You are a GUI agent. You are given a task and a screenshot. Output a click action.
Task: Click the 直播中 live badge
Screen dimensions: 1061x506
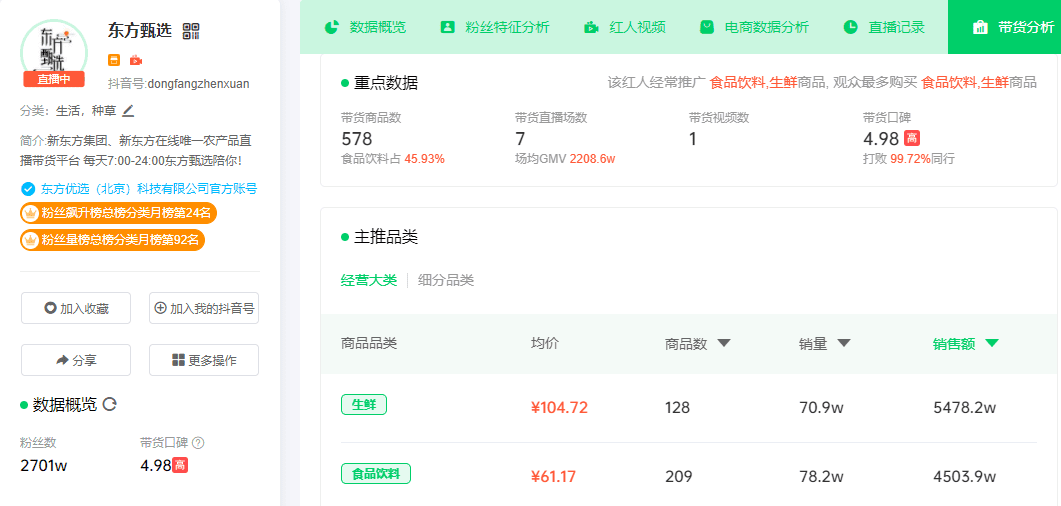coord(54,79)
